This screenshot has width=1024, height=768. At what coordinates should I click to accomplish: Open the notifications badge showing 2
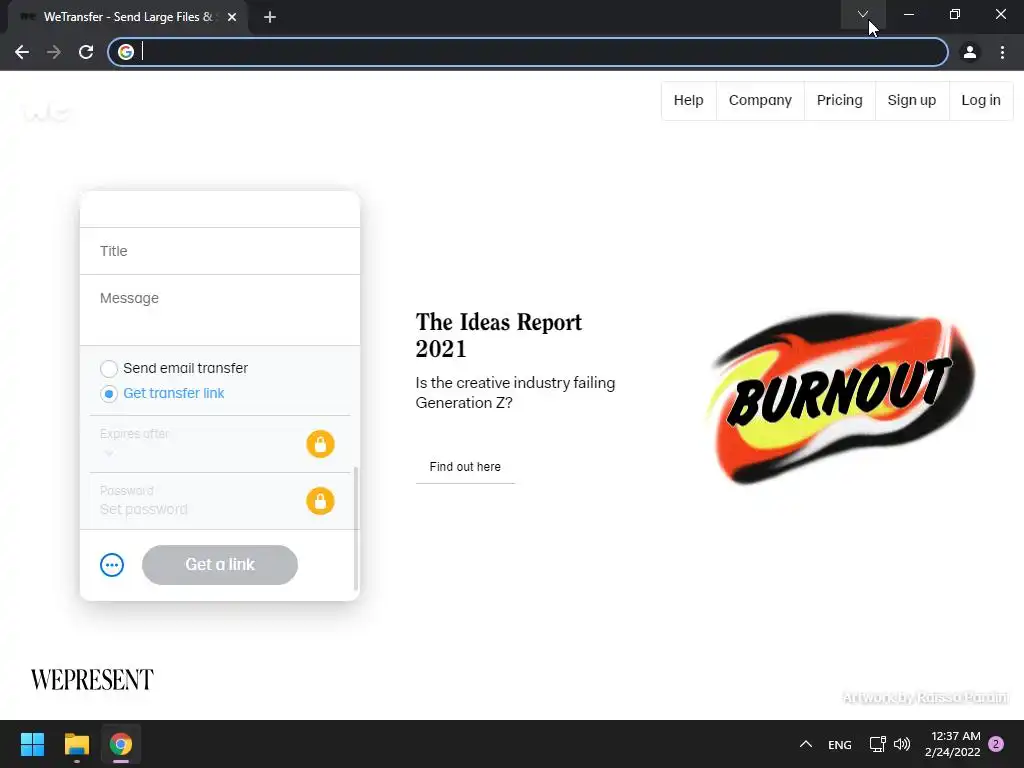[996, 744]
